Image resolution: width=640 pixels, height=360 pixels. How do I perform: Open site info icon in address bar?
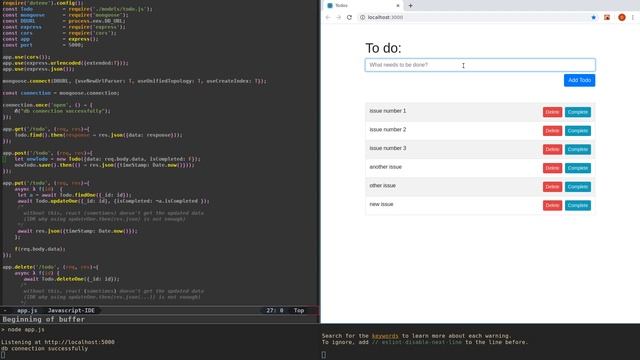point(362,17)
